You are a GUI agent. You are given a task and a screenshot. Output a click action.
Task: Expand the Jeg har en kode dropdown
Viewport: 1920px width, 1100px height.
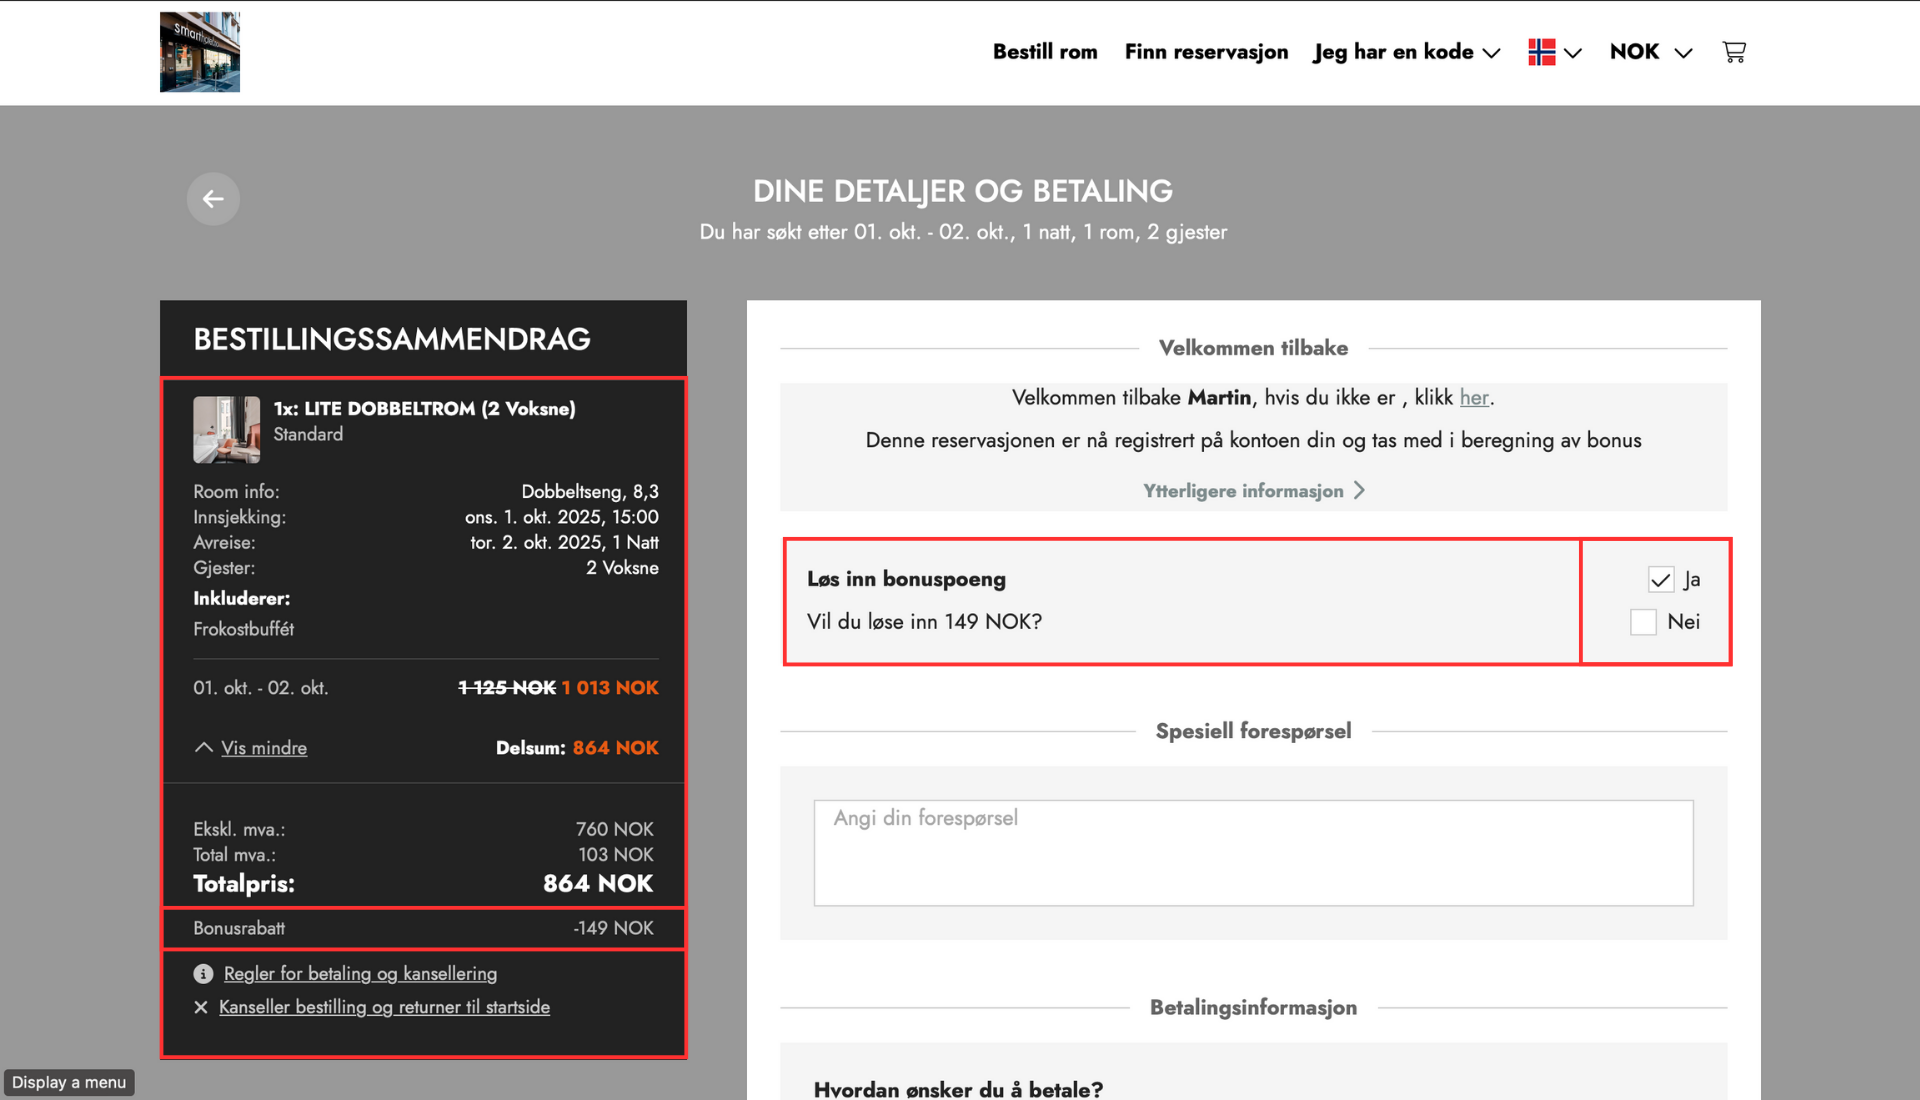[x=1407, y=52]
